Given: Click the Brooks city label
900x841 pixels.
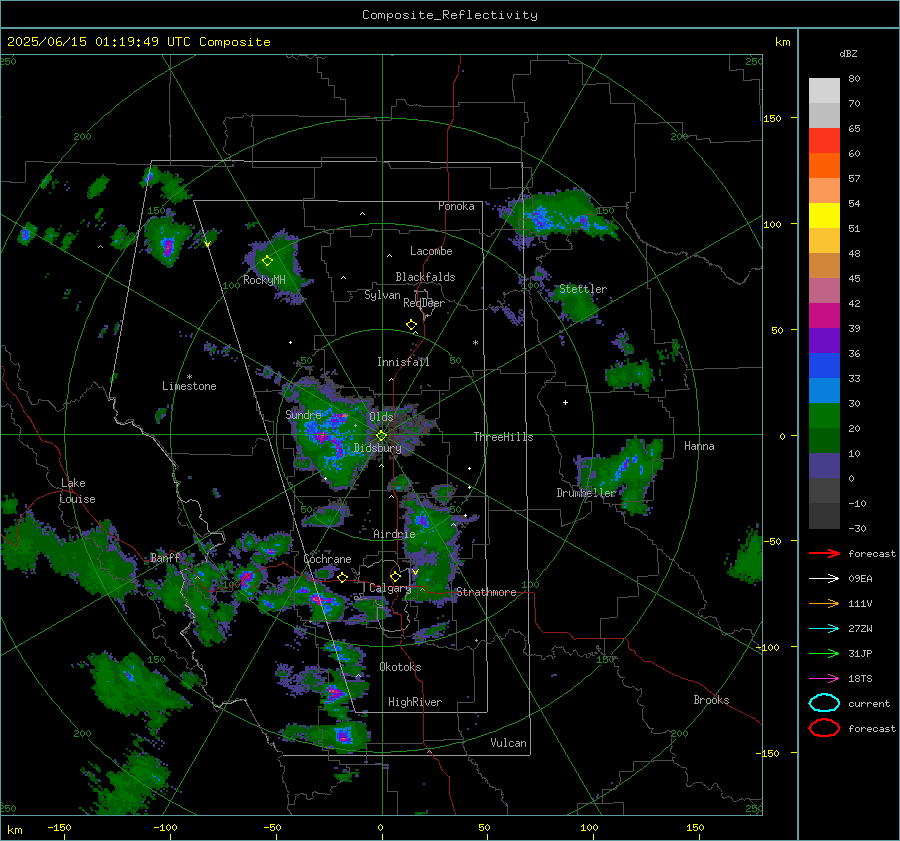Looking at the screenshot, I should click(x=711, y=700).
